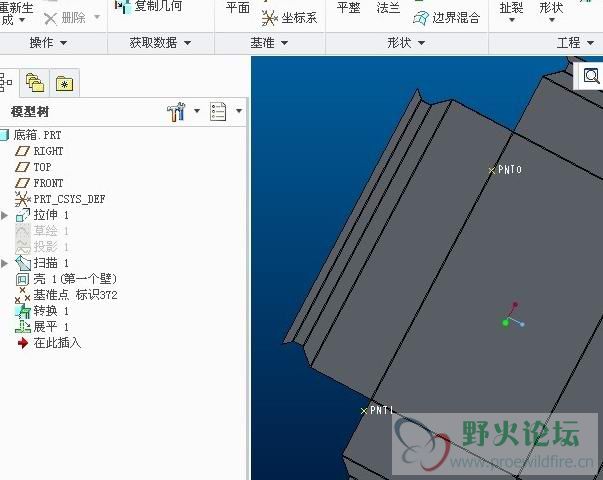Click the 转换 1 conversion feature icon
The width and height of the screenshot is (603, 480).
23,311
